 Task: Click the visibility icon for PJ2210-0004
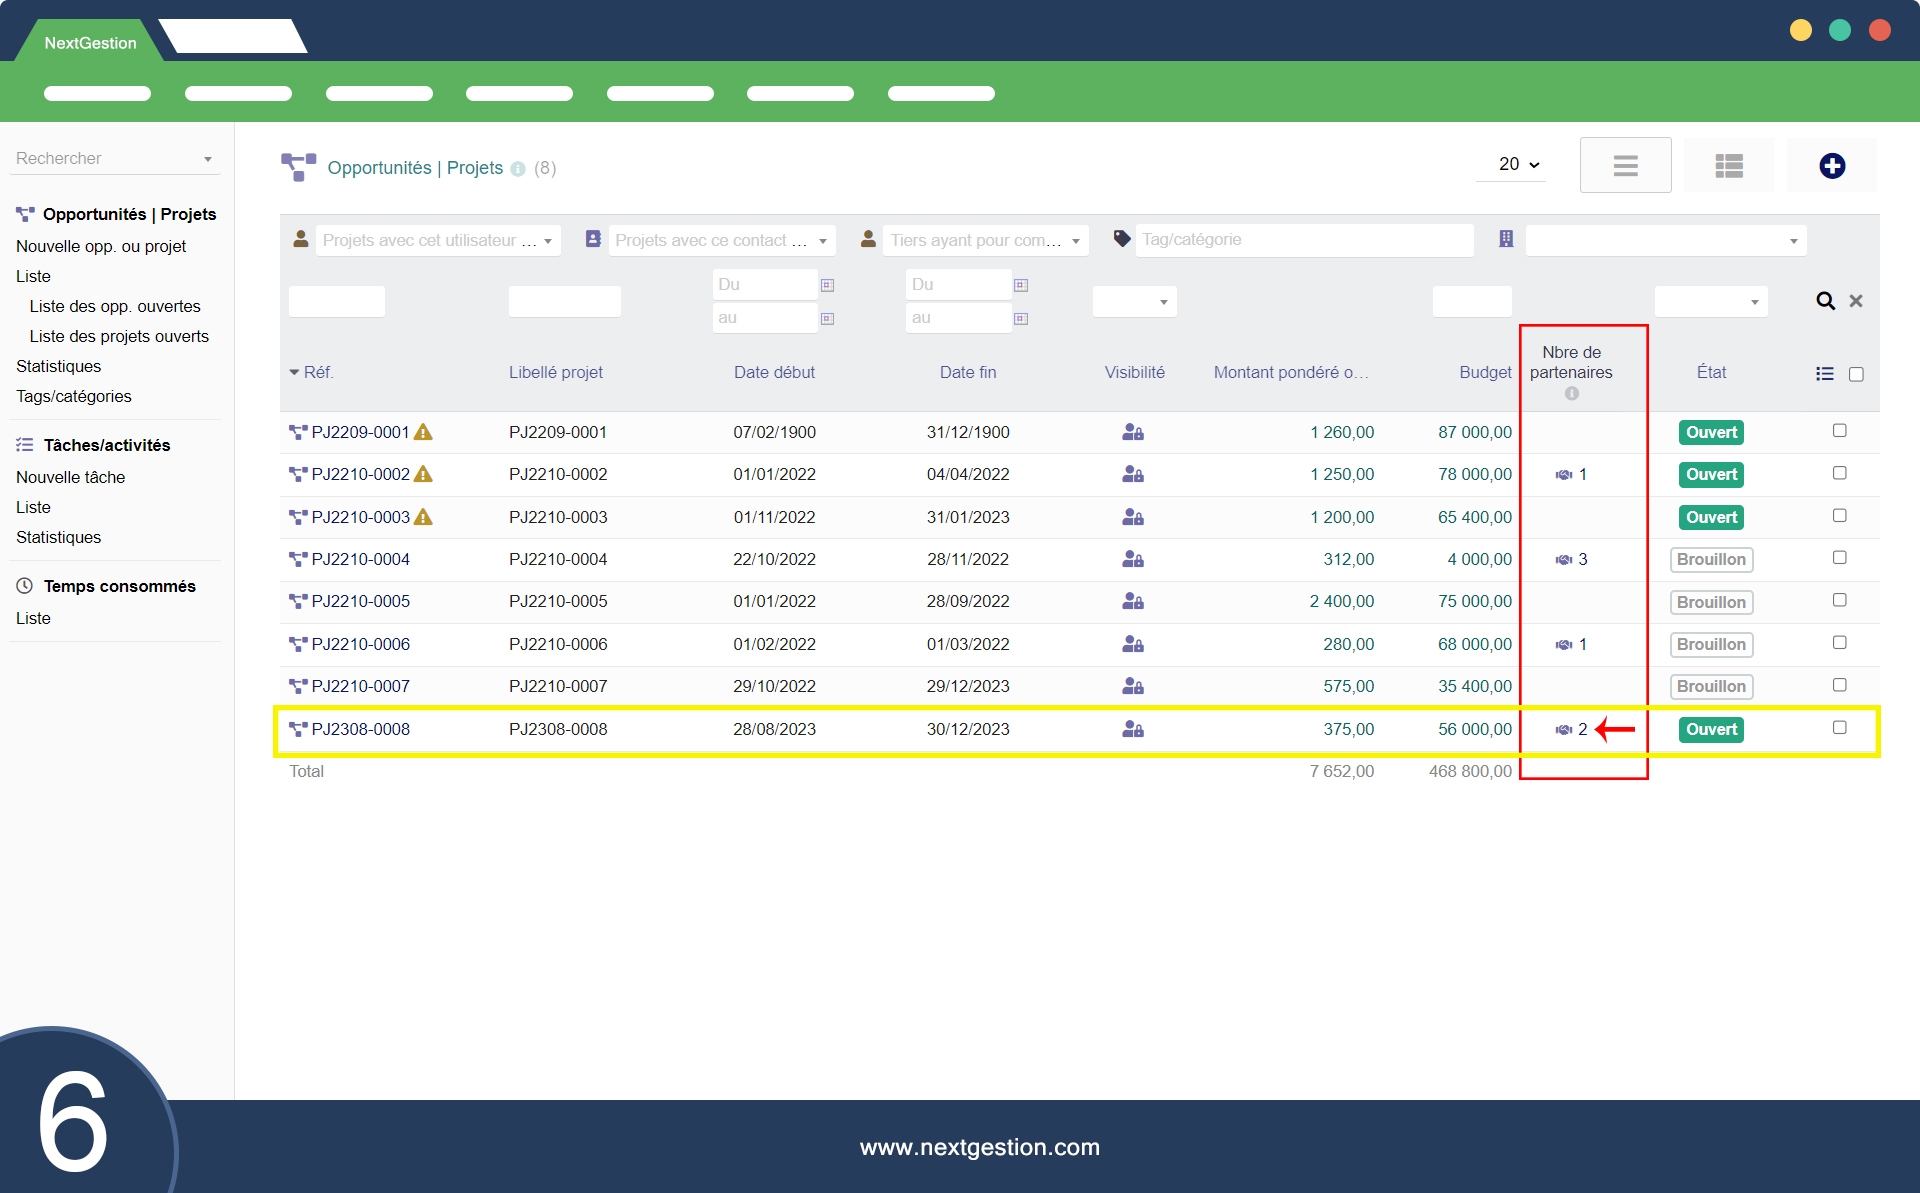1133,559
